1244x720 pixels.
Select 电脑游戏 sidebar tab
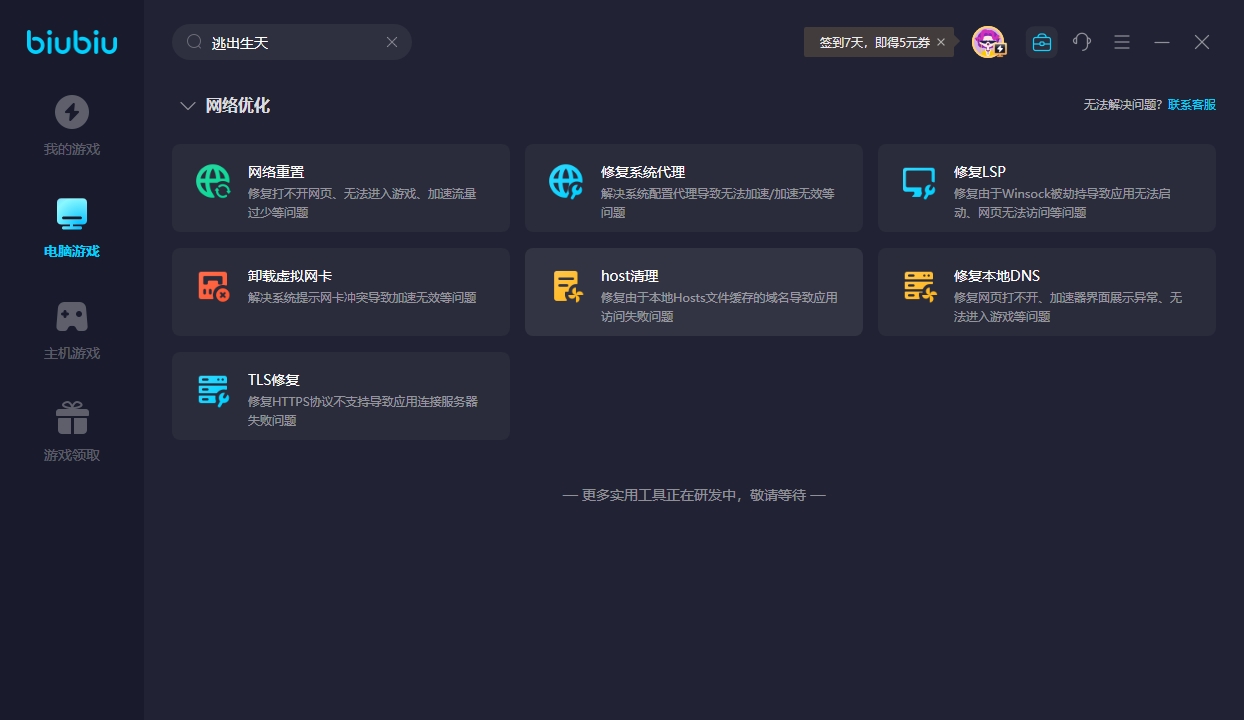pyautogui.click(x=72, y=227)
